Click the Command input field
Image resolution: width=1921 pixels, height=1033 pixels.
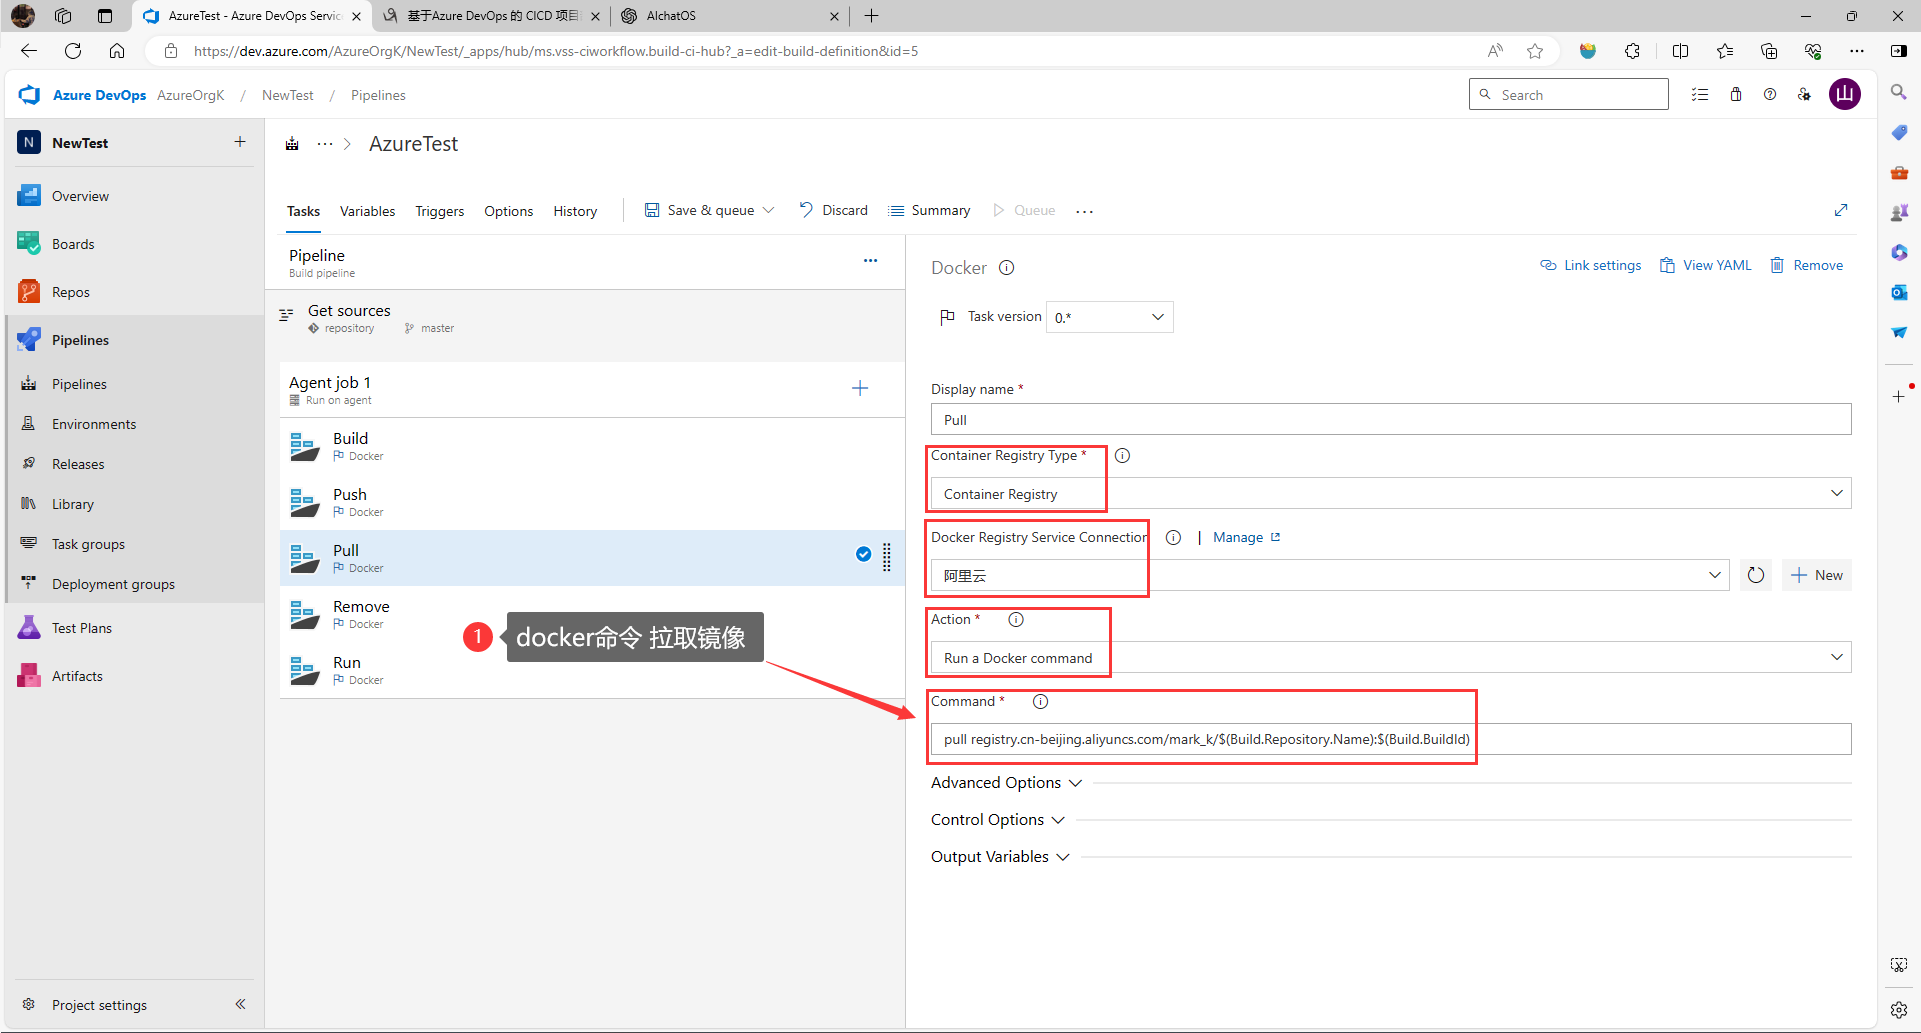(1391, 739)
